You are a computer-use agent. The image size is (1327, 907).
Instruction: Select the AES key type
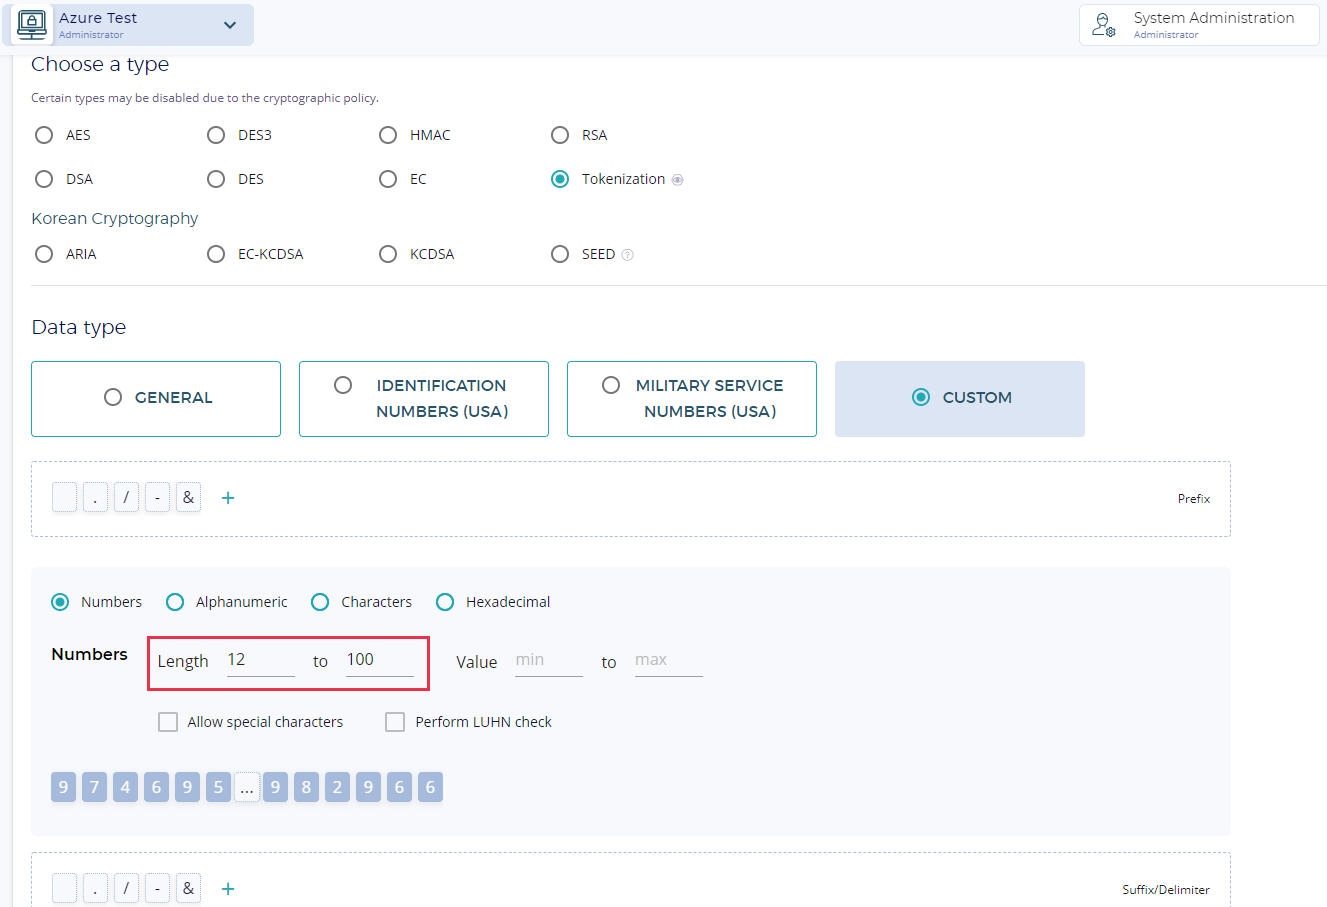click(44, 135)
